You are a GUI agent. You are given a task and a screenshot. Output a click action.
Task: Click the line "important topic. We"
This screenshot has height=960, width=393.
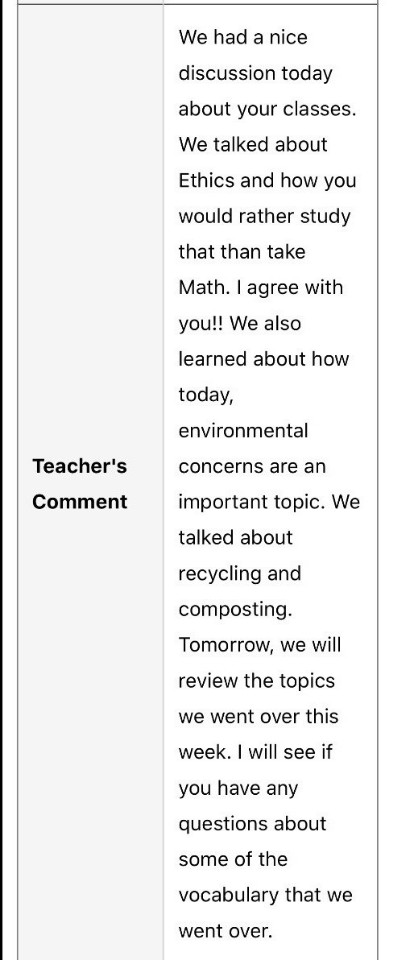(x=269, y=502)
